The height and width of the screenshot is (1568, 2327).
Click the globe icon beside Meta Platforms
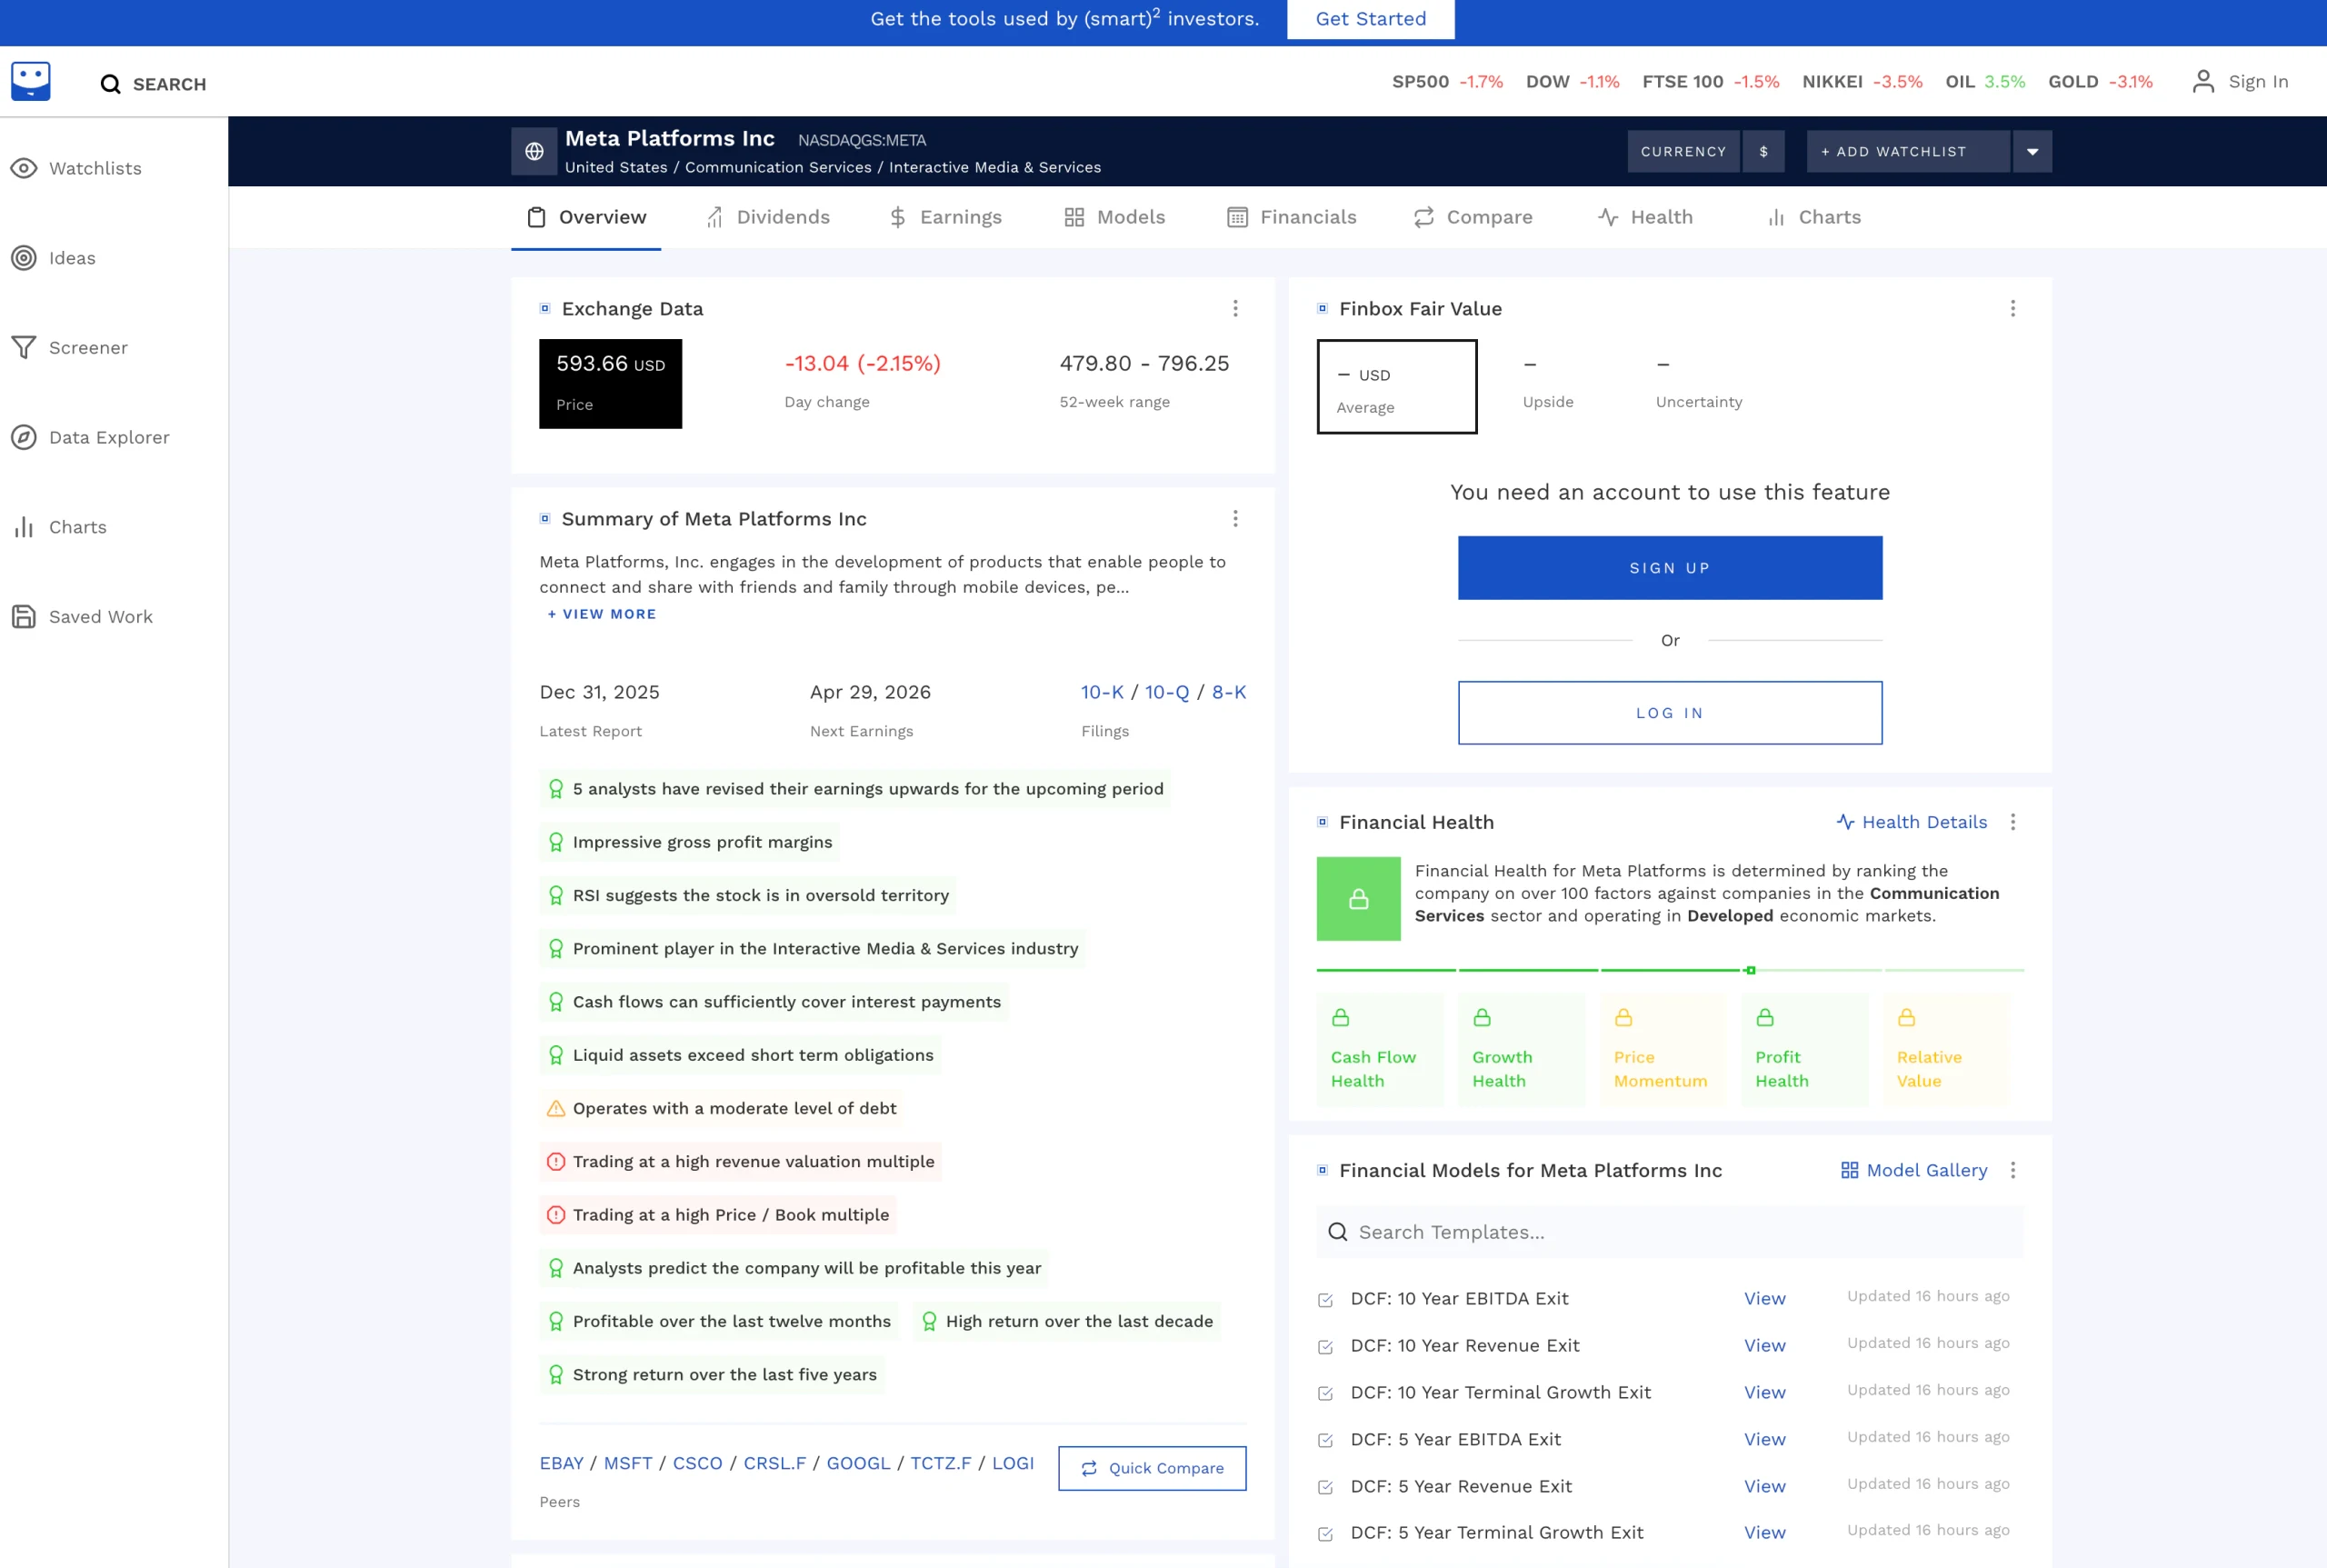(x=534, y=151)
